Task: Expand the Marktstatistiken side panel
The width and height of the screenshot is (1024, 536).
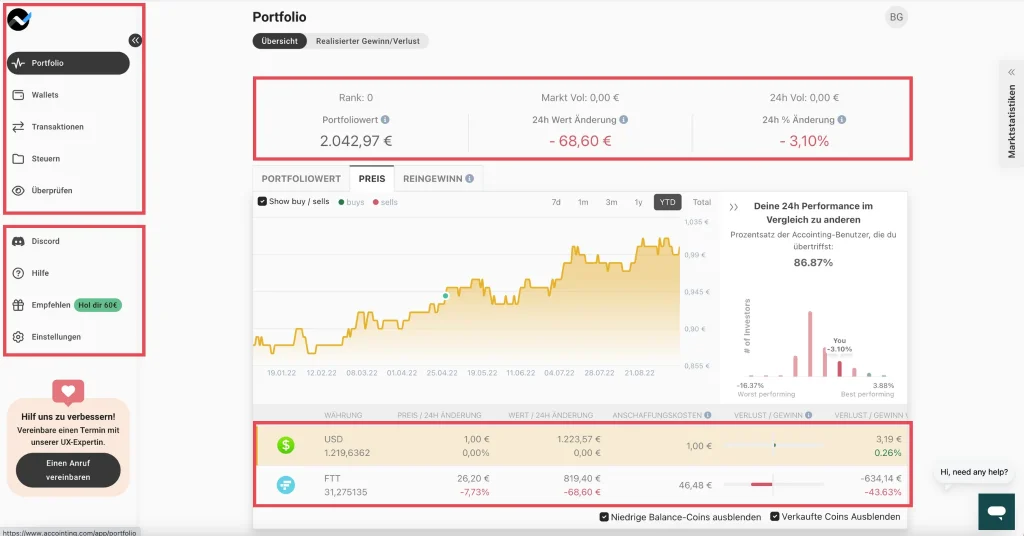Action: pos(1011,72)
